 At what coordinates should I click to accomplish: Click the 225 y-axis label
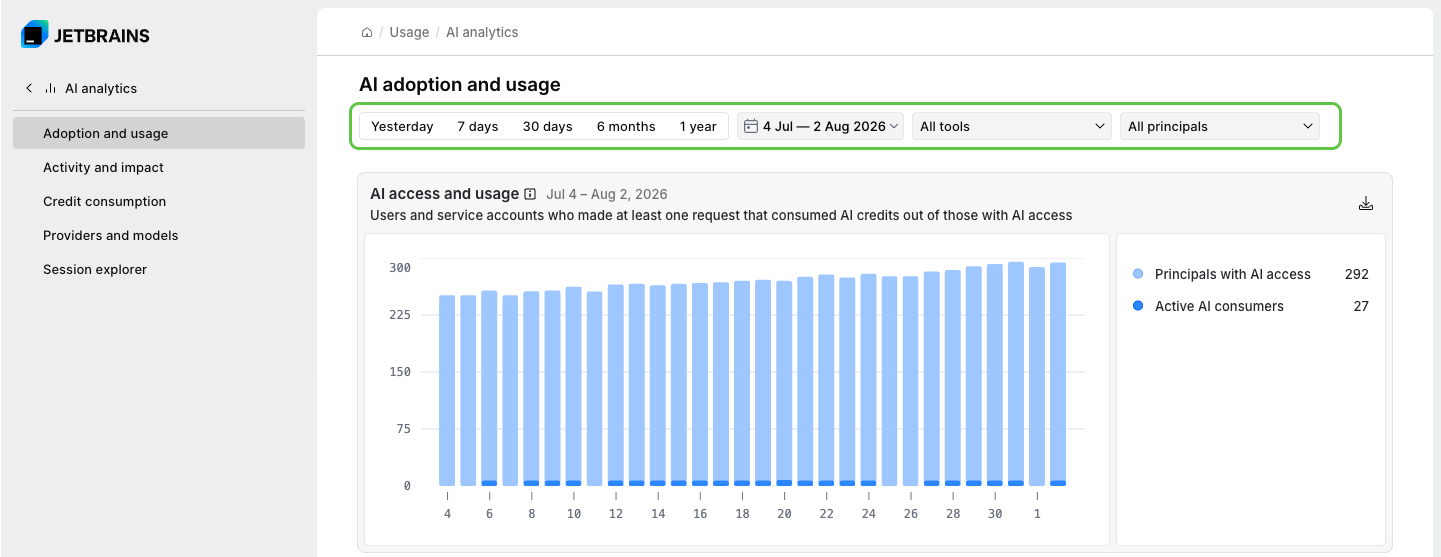point(400,314)
